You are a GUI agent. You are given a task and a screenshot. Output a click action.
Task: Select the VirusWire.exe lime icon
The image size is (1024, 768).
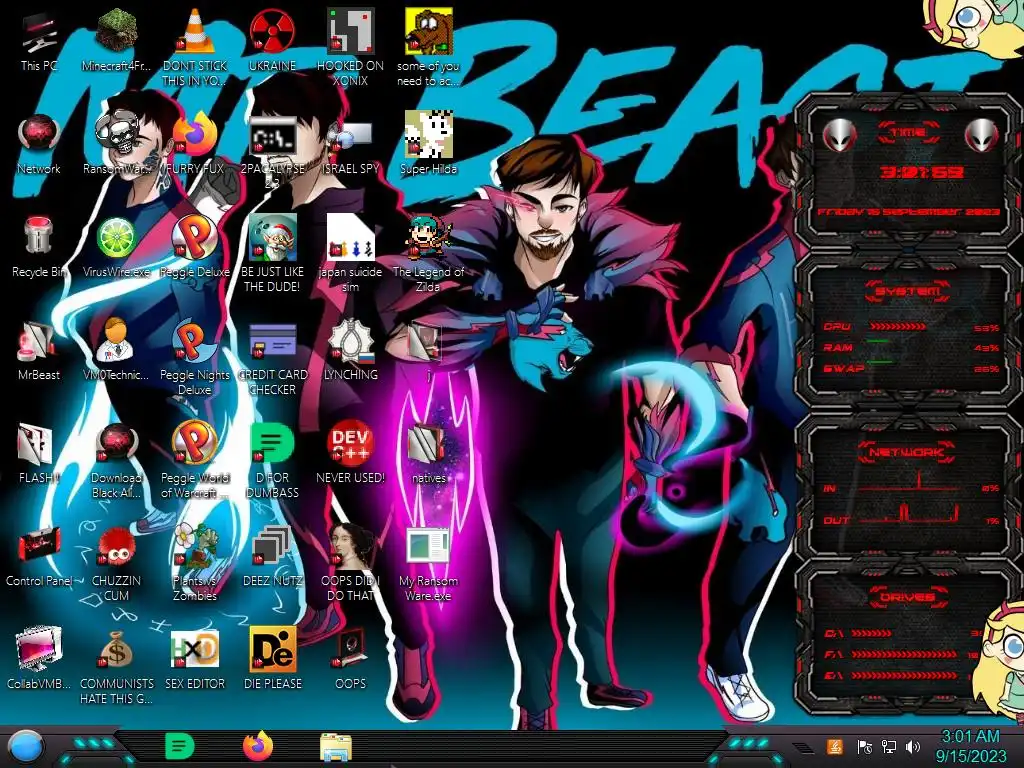click(x=116, y=239)
